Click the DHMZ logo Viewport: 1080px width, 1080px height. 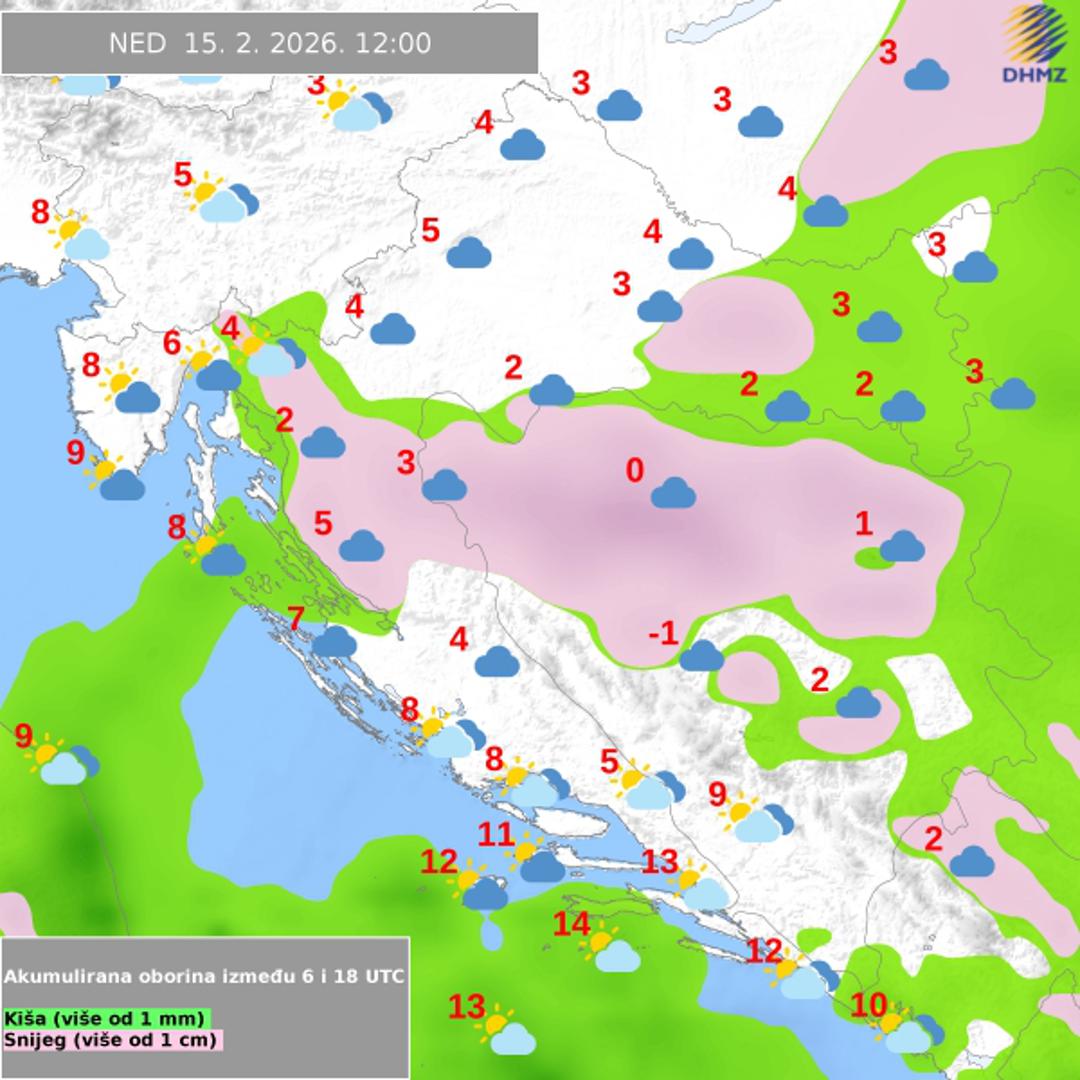click(1033, 43)
